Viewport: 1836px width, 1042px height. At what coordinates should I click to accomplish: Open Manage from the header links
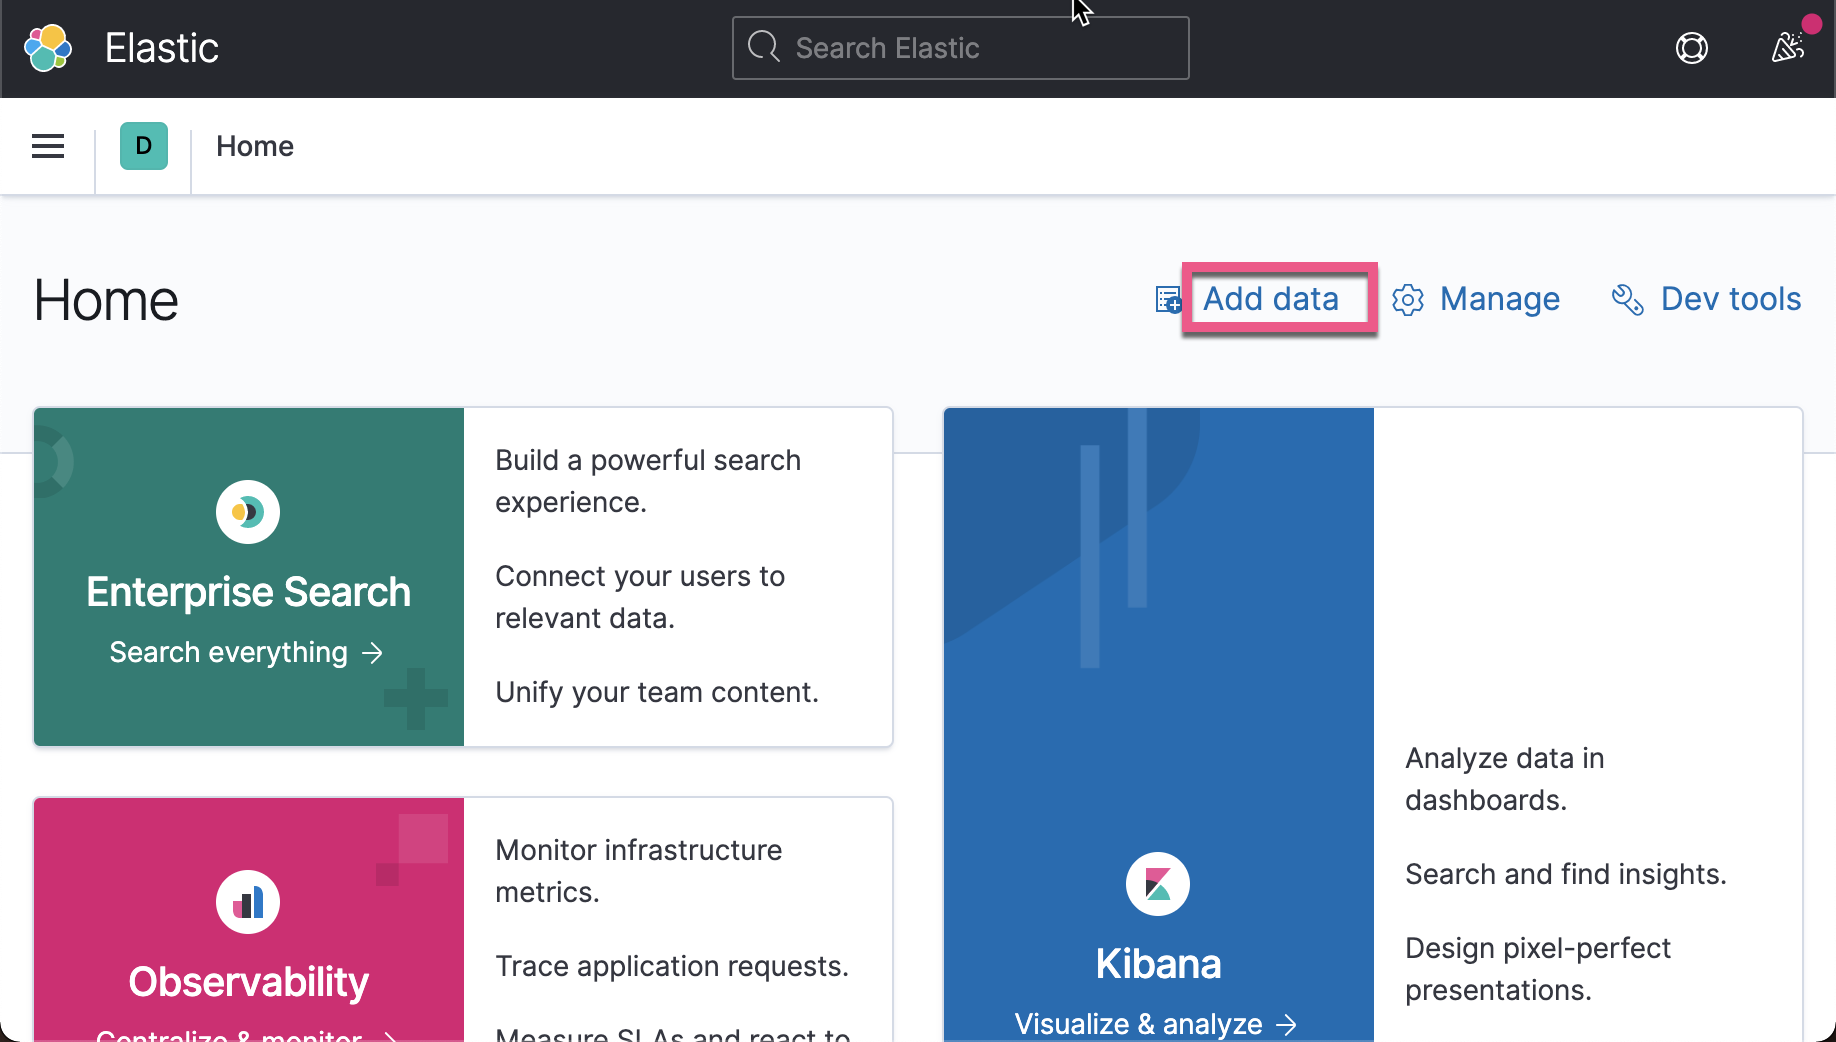pyautogui.click(x=1499, y=299)
